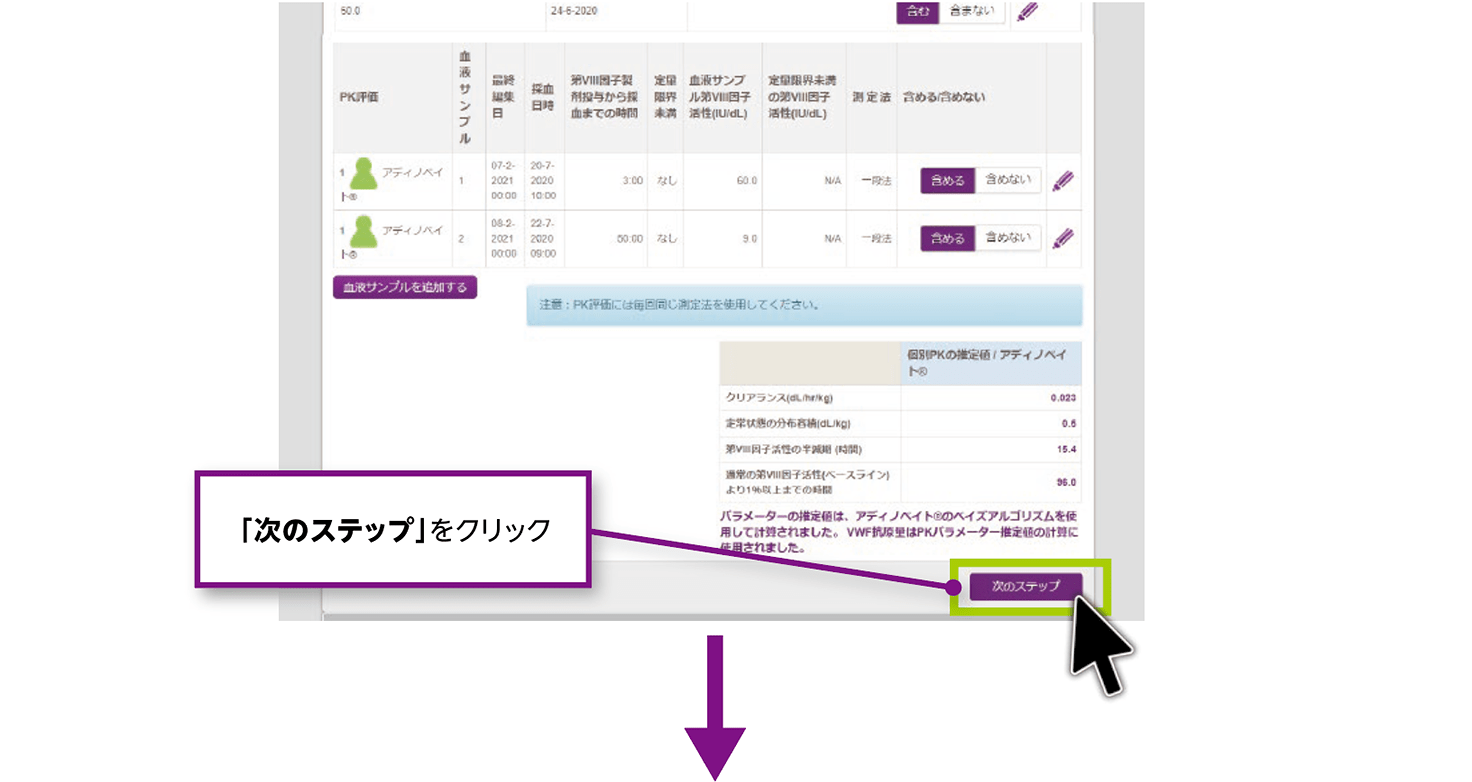Click the half-life value 15.4
1472x782 pixels.
[x=1066, y=449]
